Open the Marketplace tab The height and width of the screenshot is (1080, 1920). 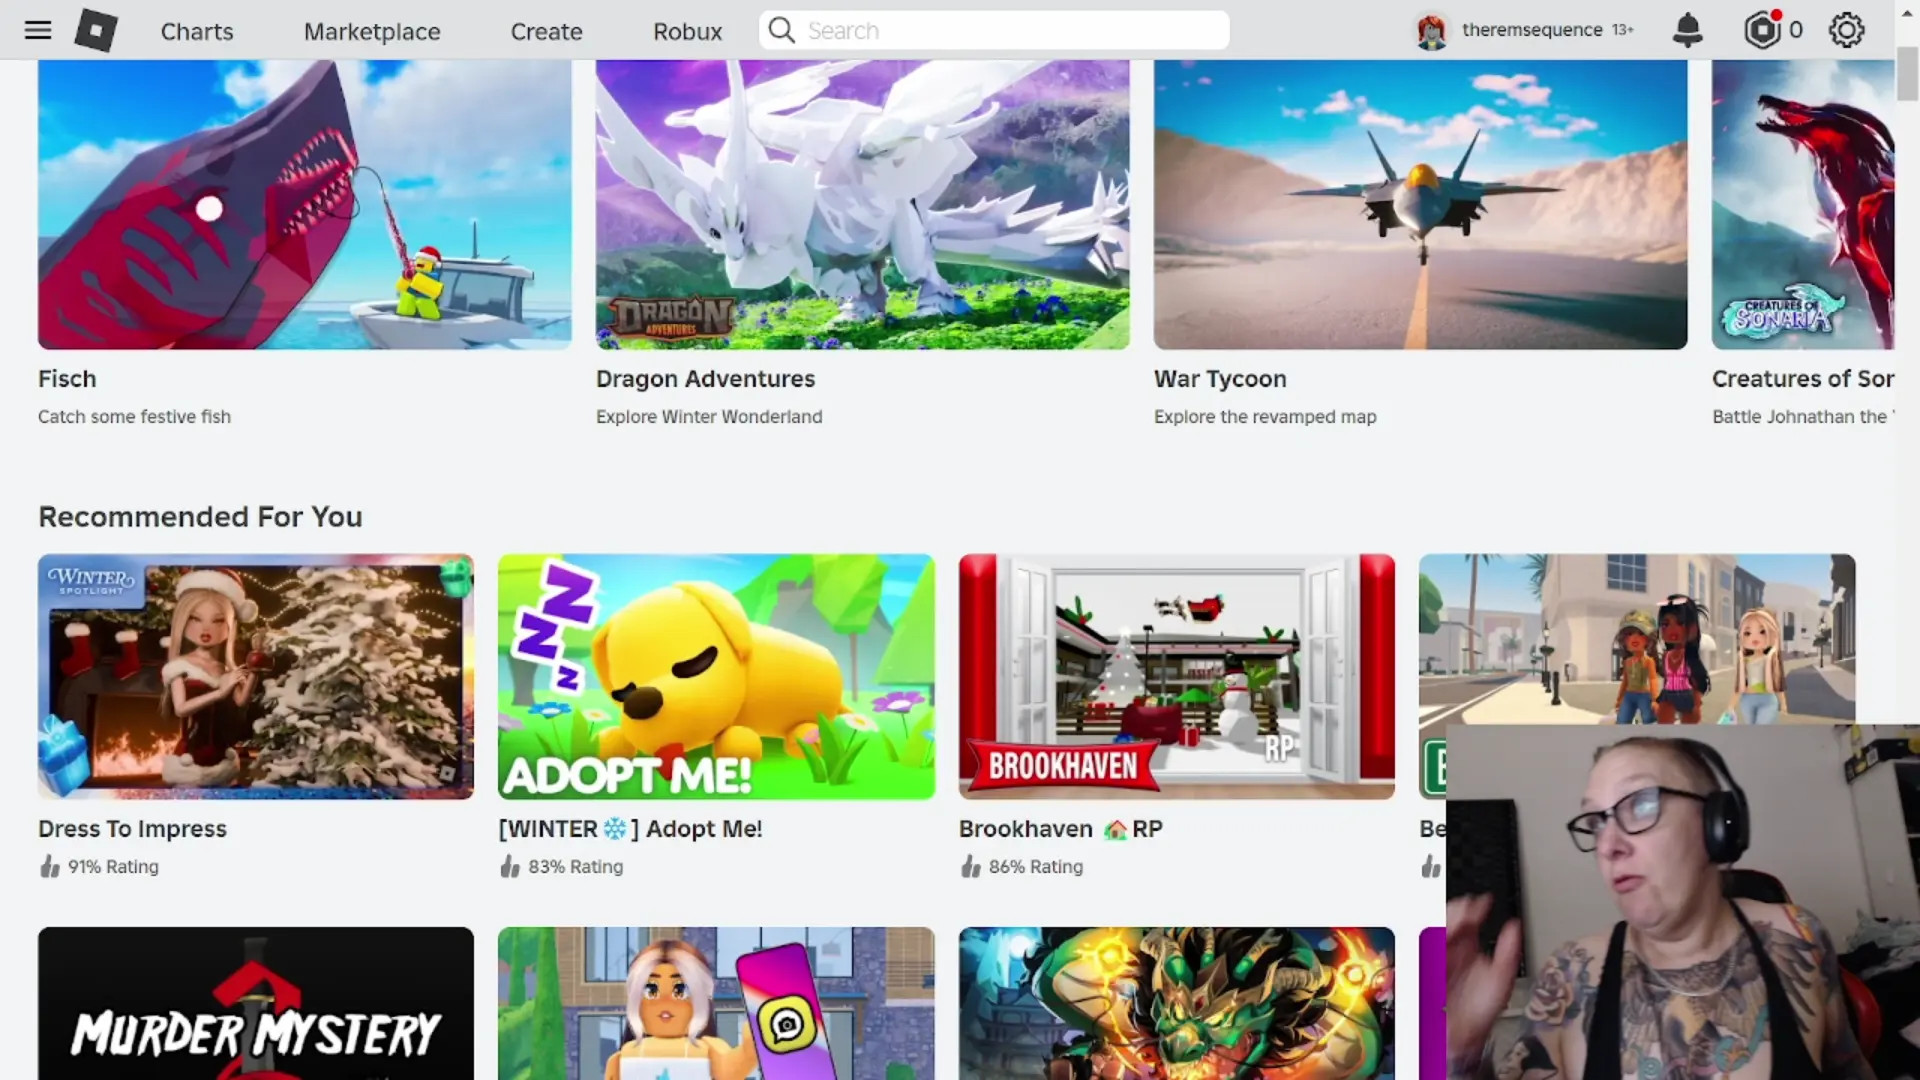[x=372, y=31]
